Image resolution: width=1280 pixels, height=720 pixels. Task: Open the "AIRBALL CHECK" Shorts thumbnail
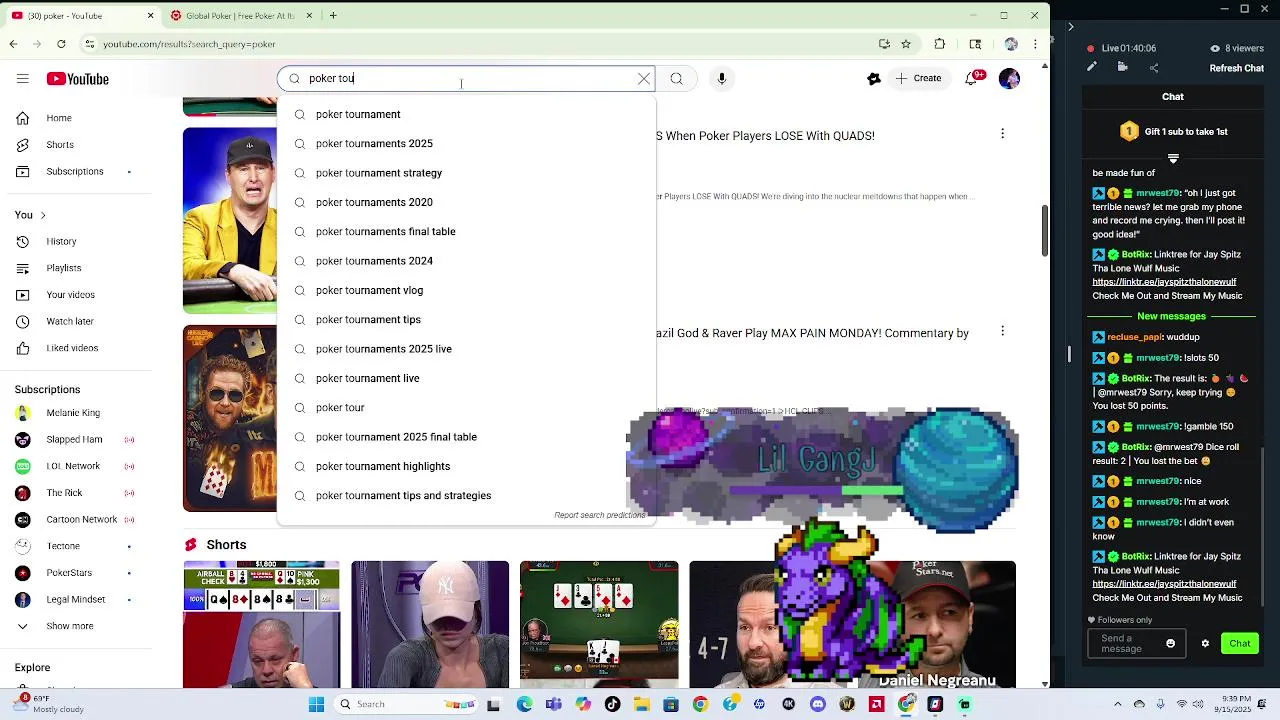[261, 624]
